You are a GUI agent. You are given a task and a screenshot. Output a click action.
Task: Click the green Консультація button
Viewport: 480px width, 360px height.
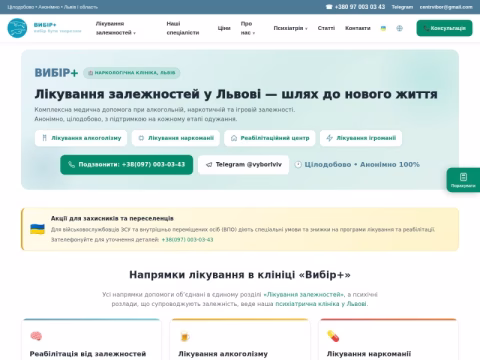[x=444, y=28]
